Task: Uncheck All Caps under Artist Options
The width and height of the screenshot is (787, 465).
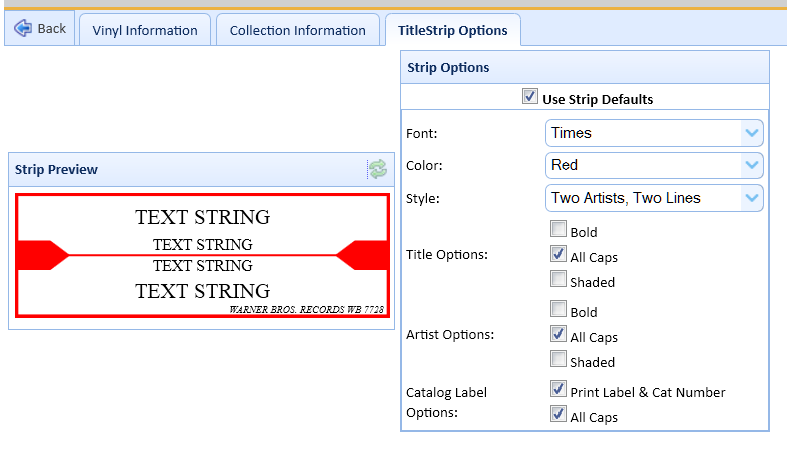Action: pyautogui.click(x=558, y=336)
